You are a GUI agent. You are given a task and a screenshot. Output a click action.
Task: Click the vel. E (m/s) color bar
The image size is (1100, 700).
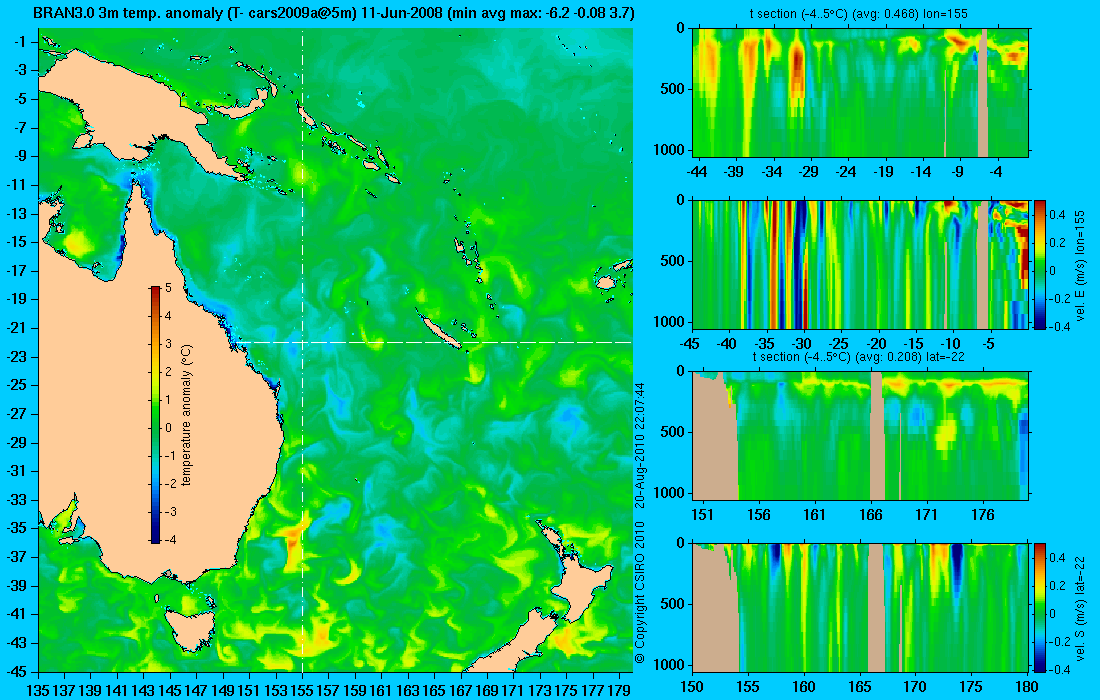point(1039,264)
